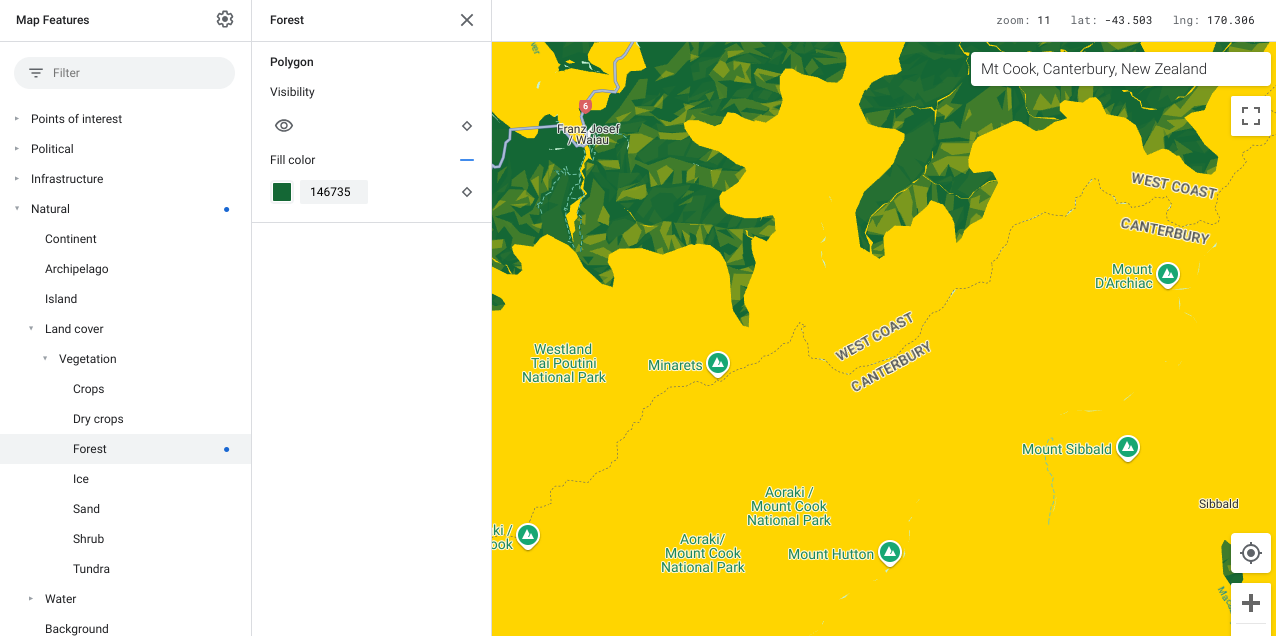
Task: Click the Franz Josef / Waiau town label
Action: point(588,134)
